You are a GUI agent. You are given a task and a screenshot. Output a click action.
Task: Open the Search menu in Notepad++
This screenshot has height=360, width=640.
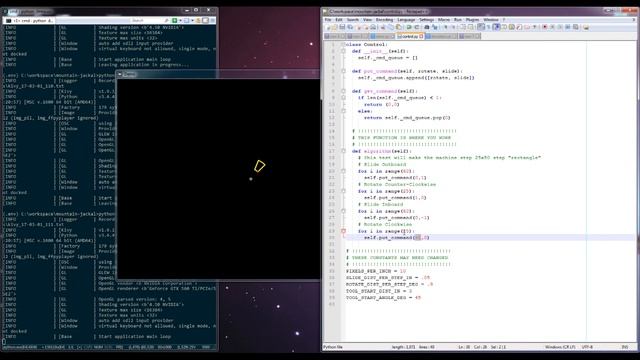tap(353, 20)
